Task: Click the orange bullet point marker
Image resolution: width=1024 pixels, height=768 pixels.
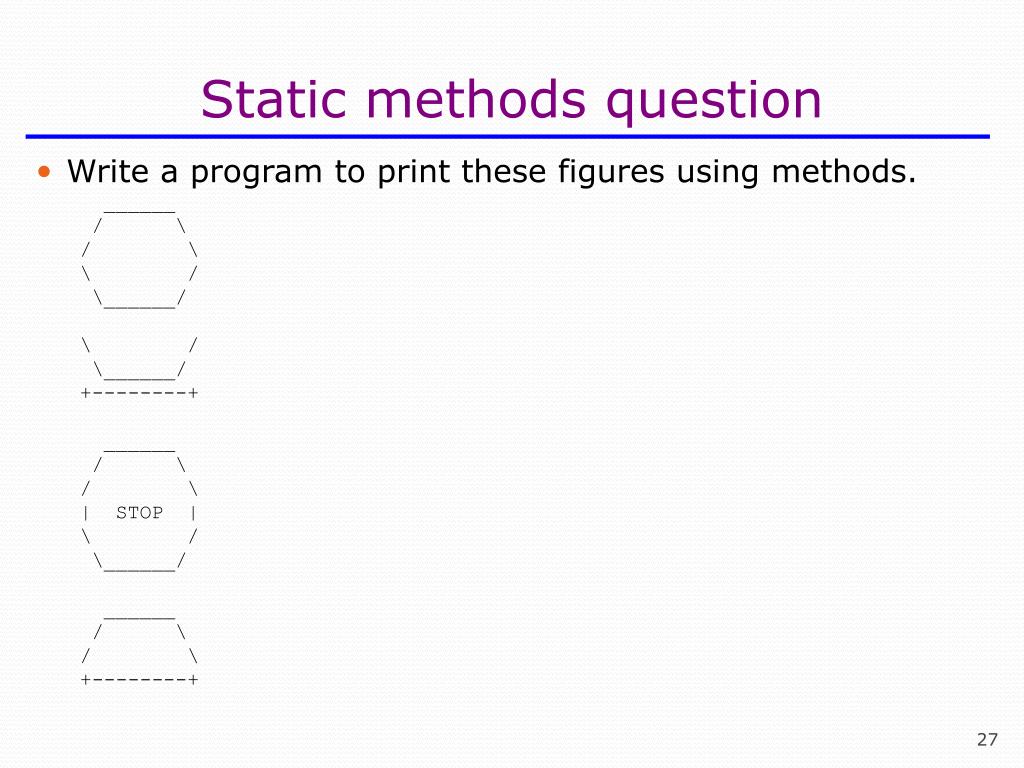Action: click(x=44, y=172)
